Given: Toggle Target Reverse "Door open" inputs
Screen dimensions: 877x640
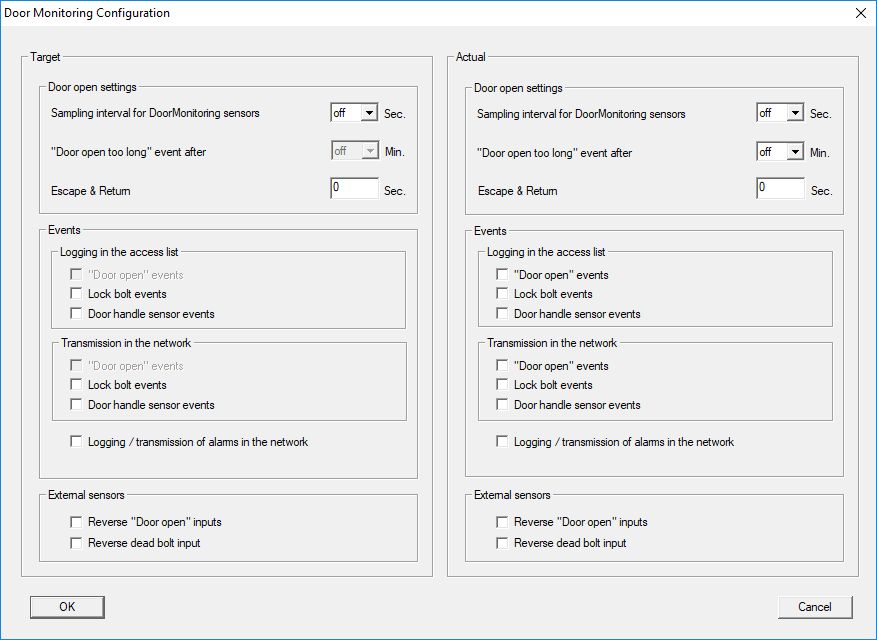Looking at the screenshot, I should [77, 522].
